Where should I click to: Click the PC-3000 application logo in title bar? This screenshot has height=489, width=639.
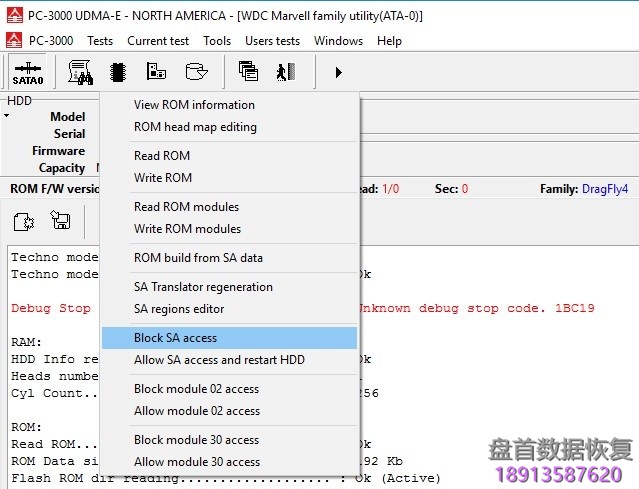(15, 15)
